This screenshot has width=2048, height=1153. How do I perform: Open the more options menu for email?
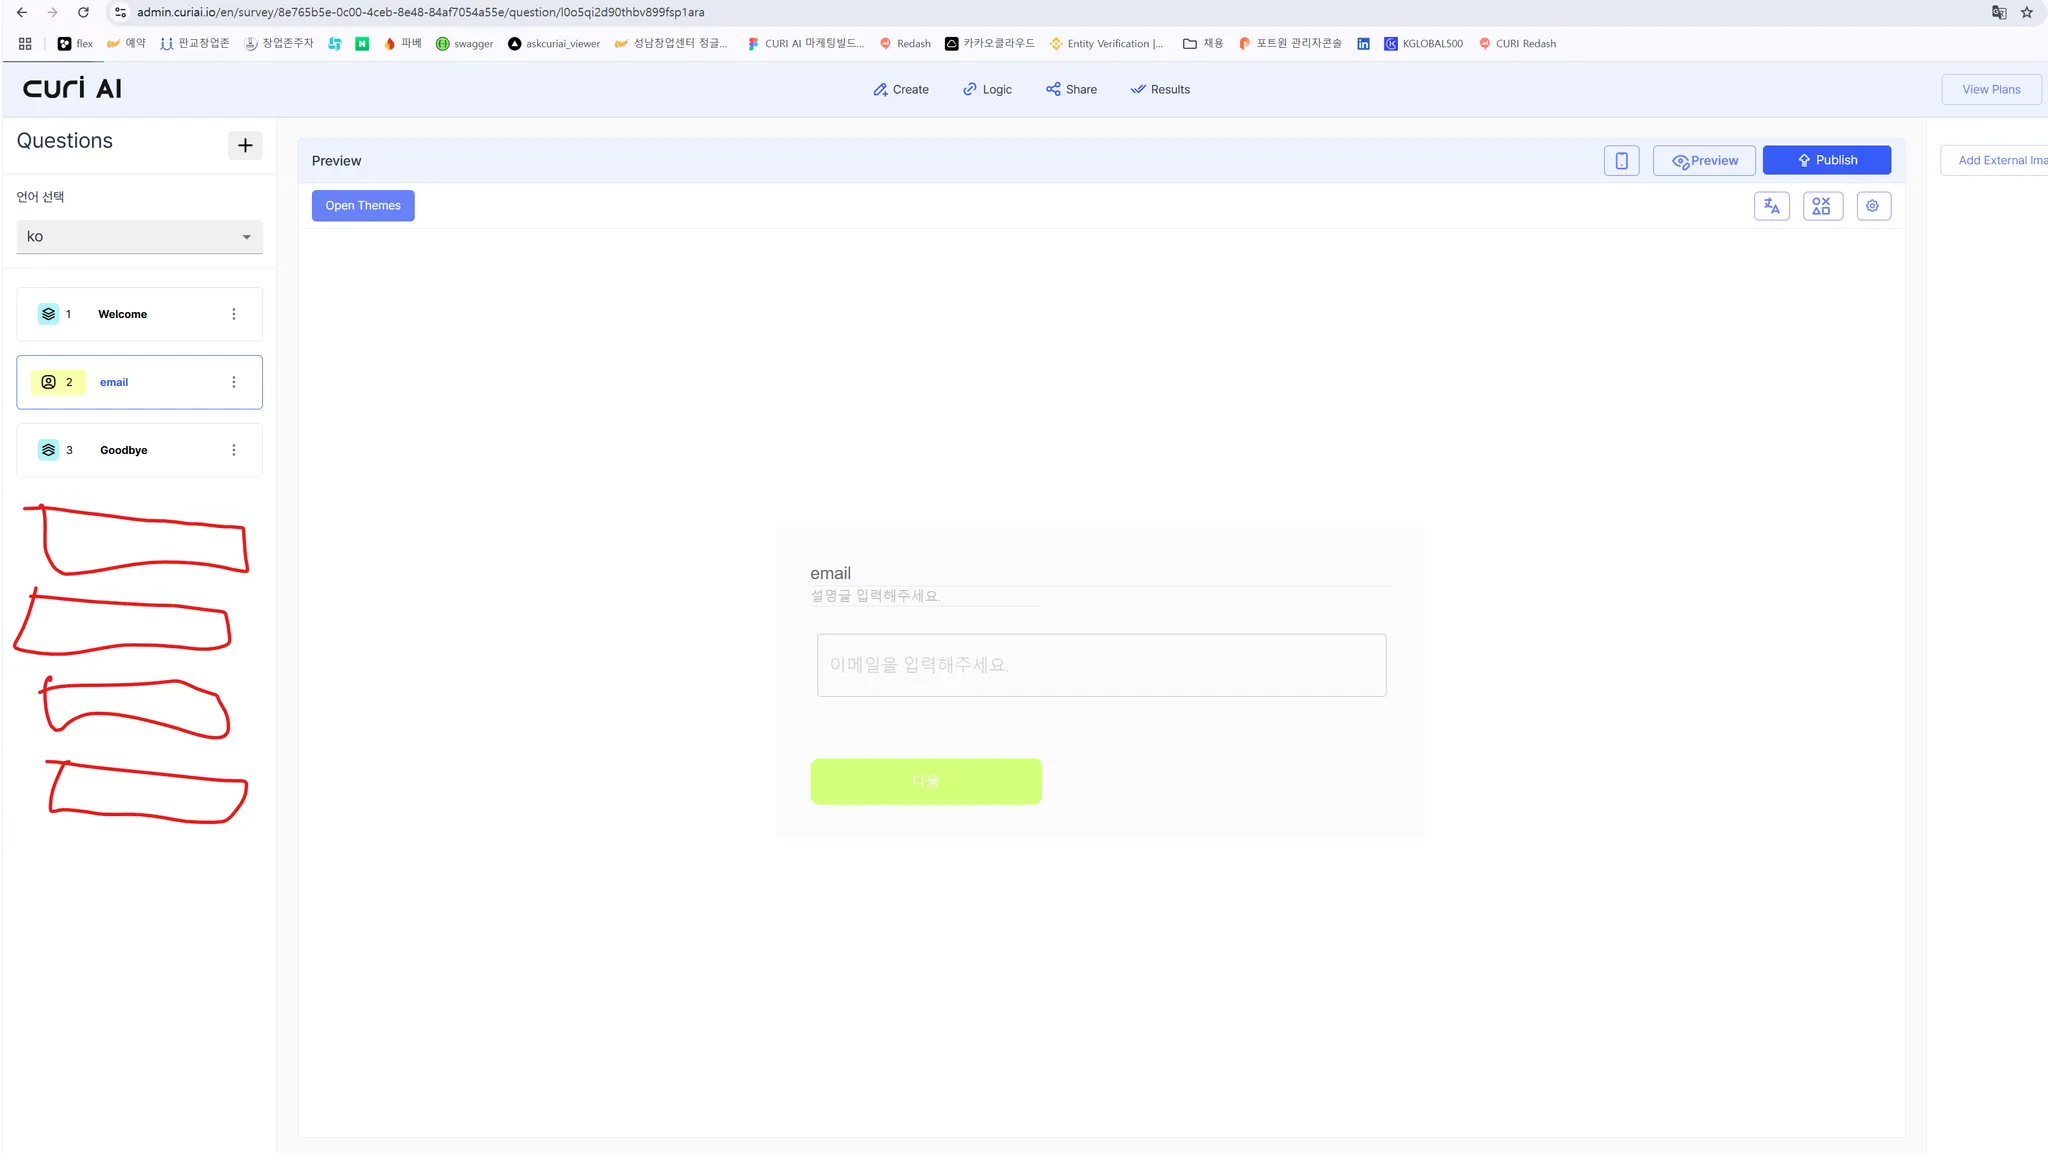(234, 382)
